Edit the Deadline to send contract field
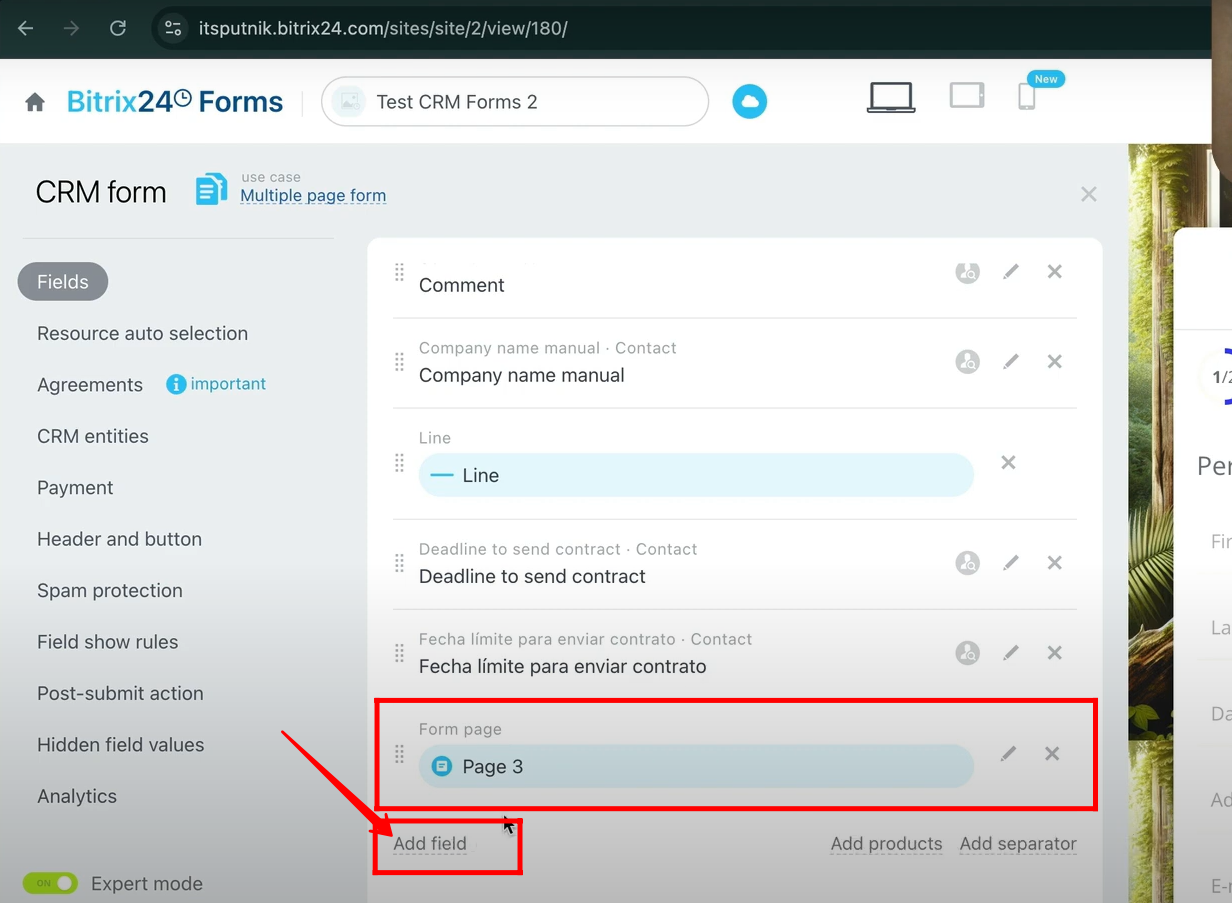1232x903 pixels. (x=1011, y=562)
